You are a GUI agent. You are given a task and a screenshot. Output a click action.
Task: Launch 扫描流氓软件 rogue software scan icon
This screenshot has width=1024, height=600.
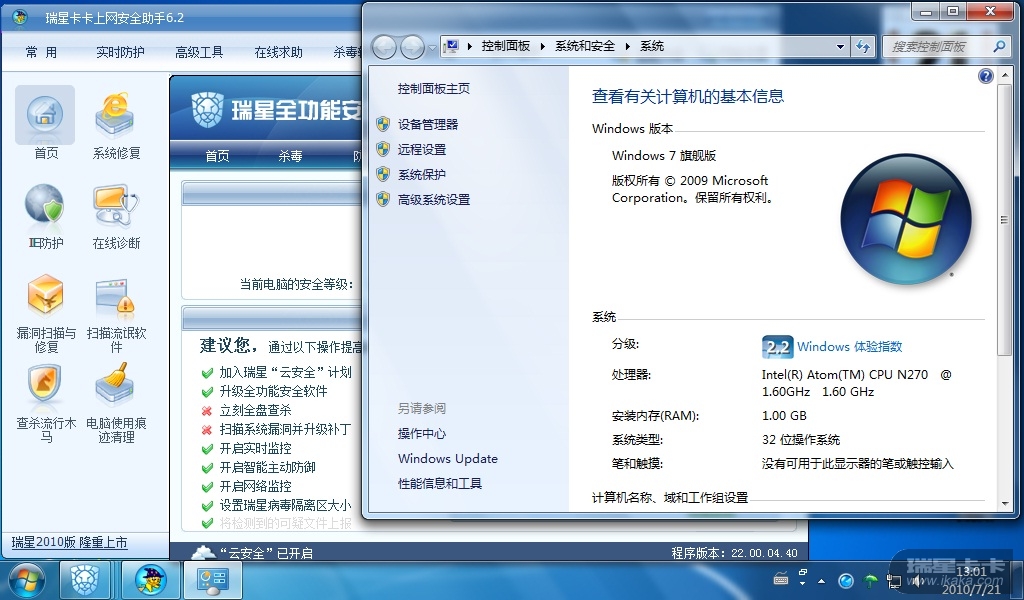[x=115, y=299]
